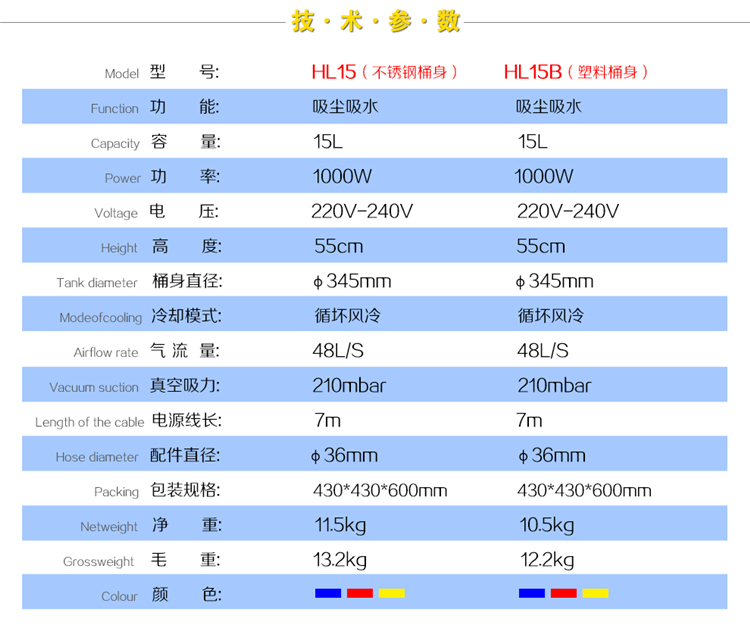Click the red swatch under HL15 column

[x=360, y=593]
